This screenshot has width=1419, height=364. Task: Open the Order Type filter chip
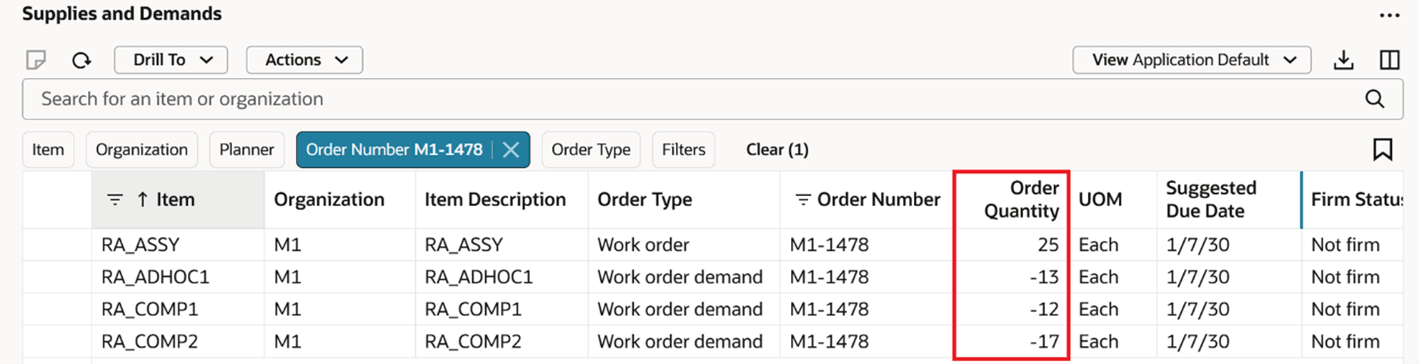pos(591,149)
